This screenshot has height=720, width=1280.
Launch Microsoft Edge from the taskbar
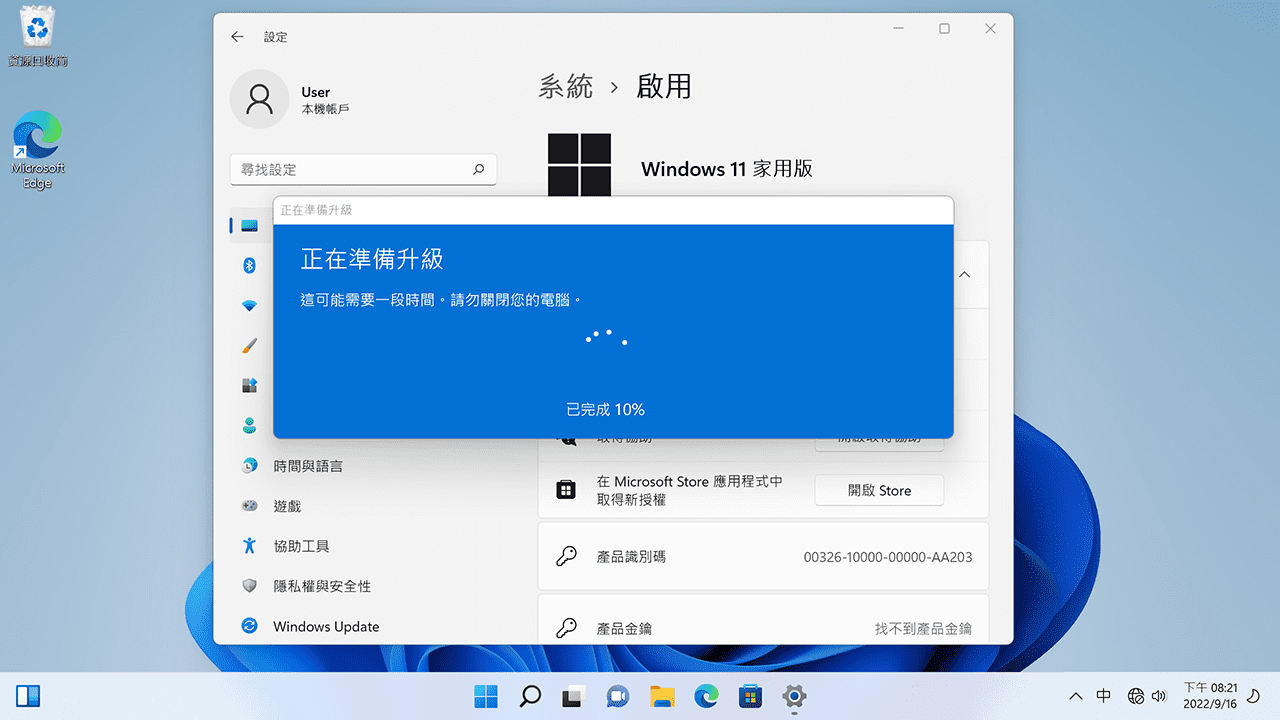point(706,696)
